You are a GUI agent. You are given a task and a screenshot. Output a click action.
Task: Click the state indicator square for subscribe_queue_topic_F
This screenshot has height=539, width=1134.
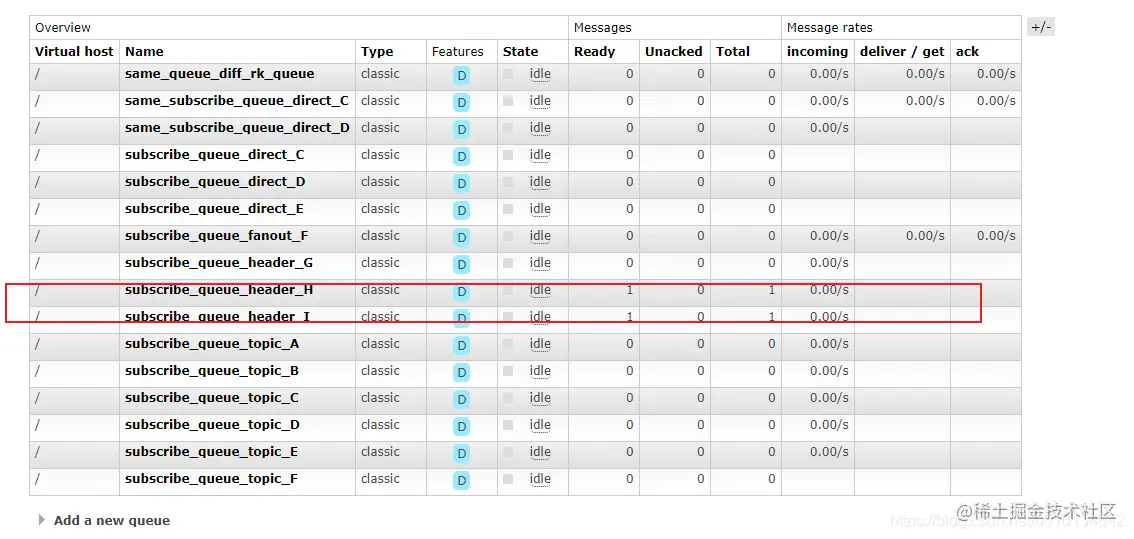pyautogui.click(x=508, y=478)
